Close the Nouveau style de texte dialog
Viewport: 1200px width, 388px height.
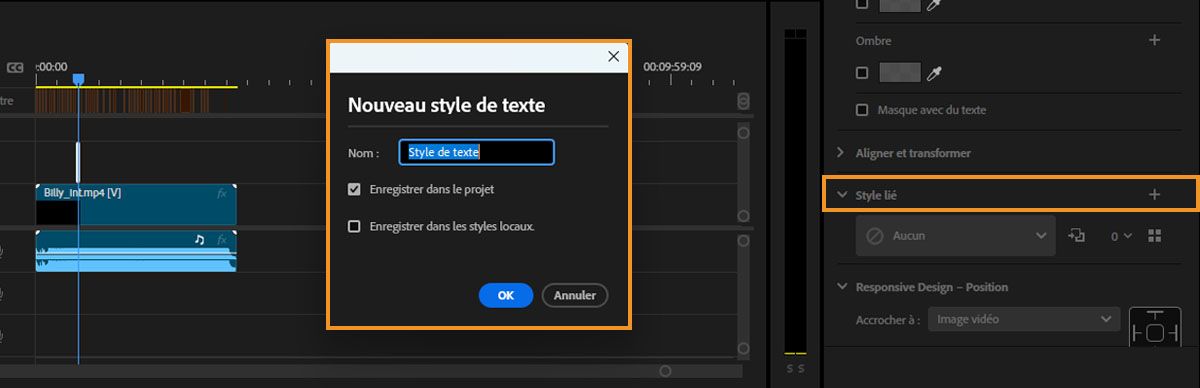click(613, 57)
